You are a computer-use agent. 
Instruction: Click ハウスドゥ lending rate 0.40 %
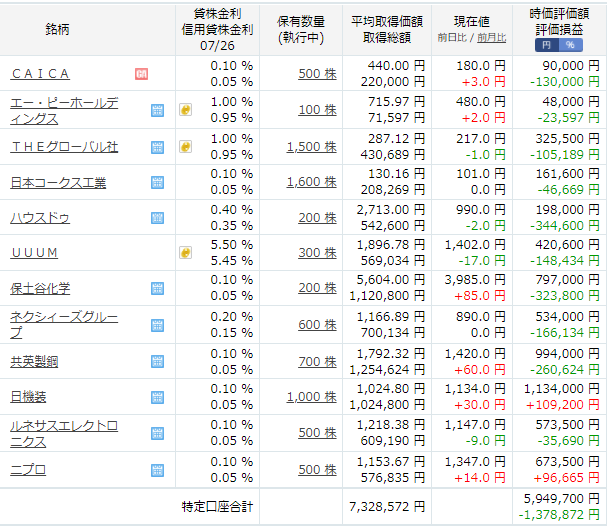232,210
